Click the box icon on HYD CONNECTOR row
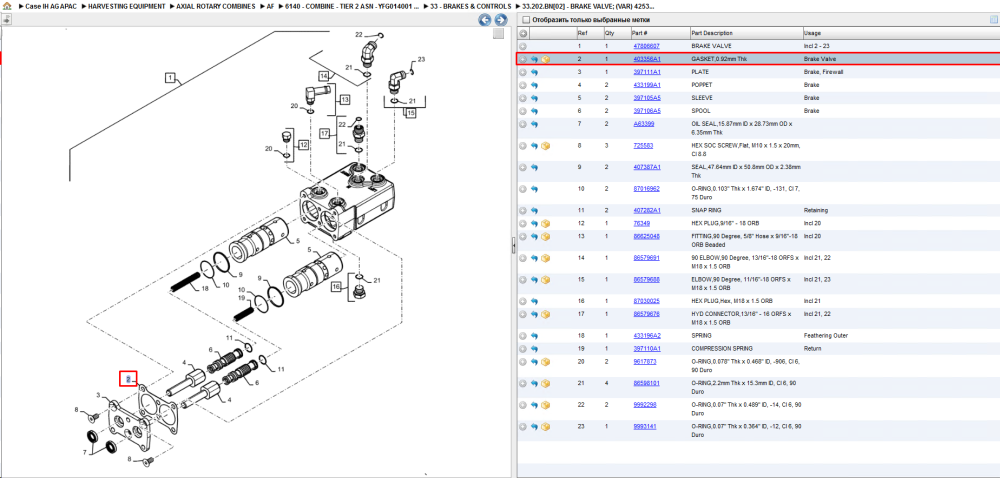Image resolution: width=1000 pixels, height=478 pixels. pos(546,314)
